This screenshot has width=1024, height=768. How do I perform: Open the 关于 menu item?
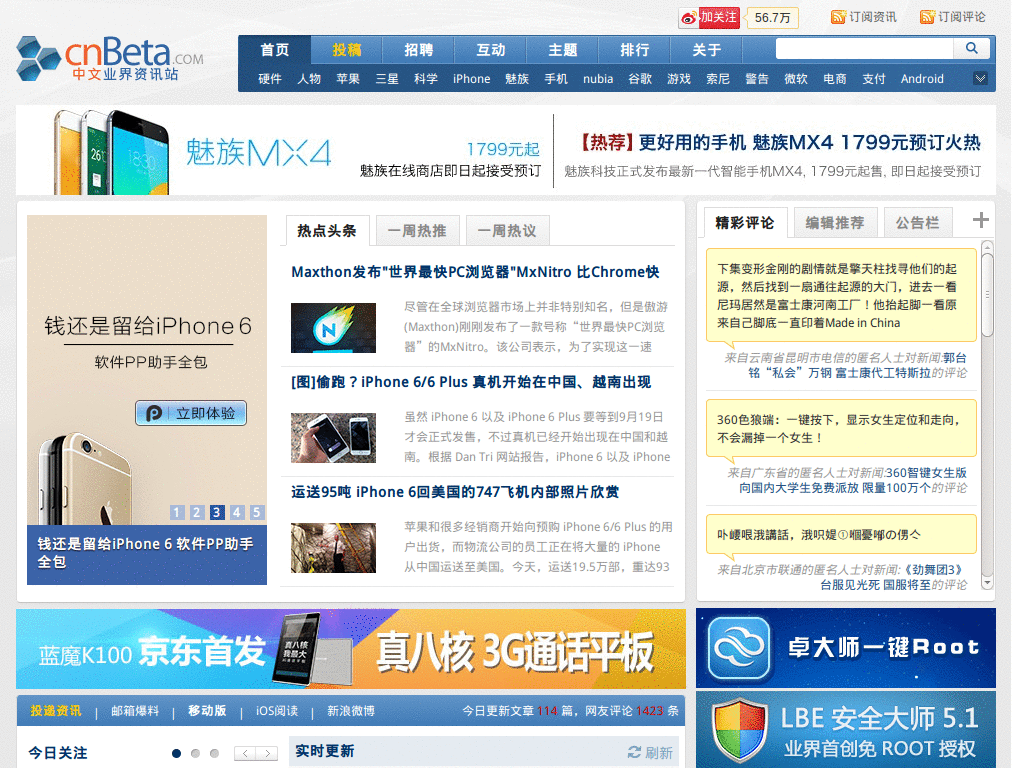coord(707,50)
